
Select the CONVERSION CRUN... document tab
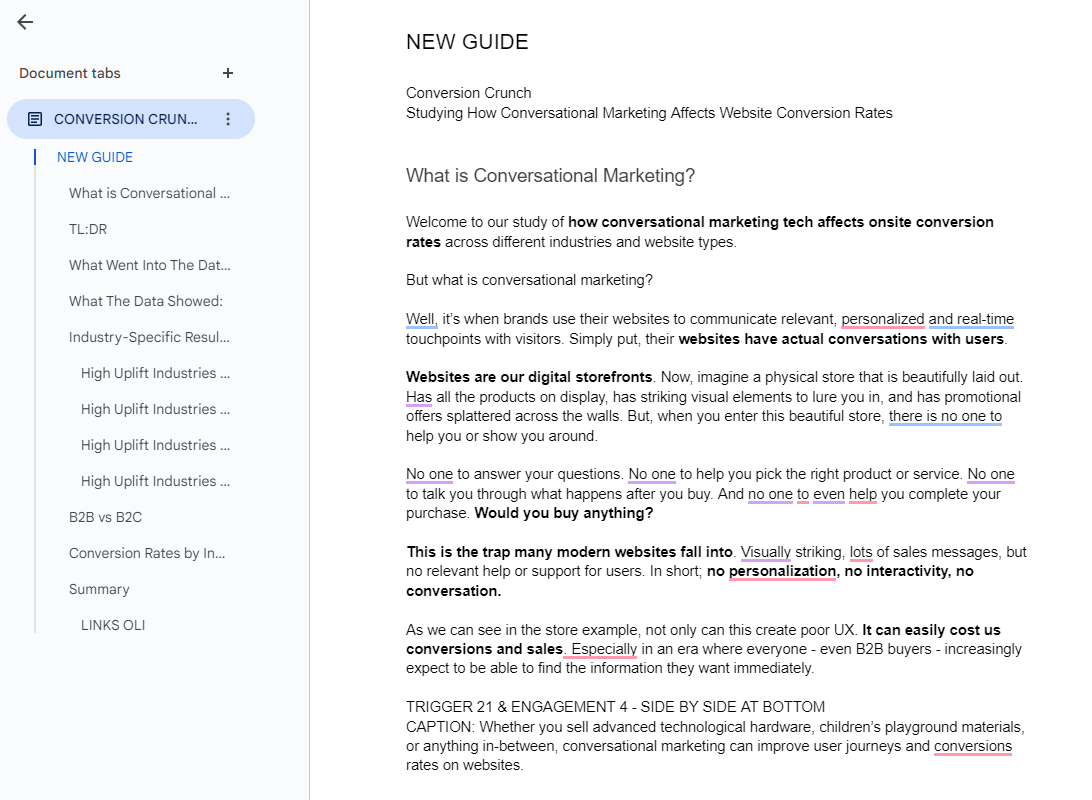(x=125, y=119)
